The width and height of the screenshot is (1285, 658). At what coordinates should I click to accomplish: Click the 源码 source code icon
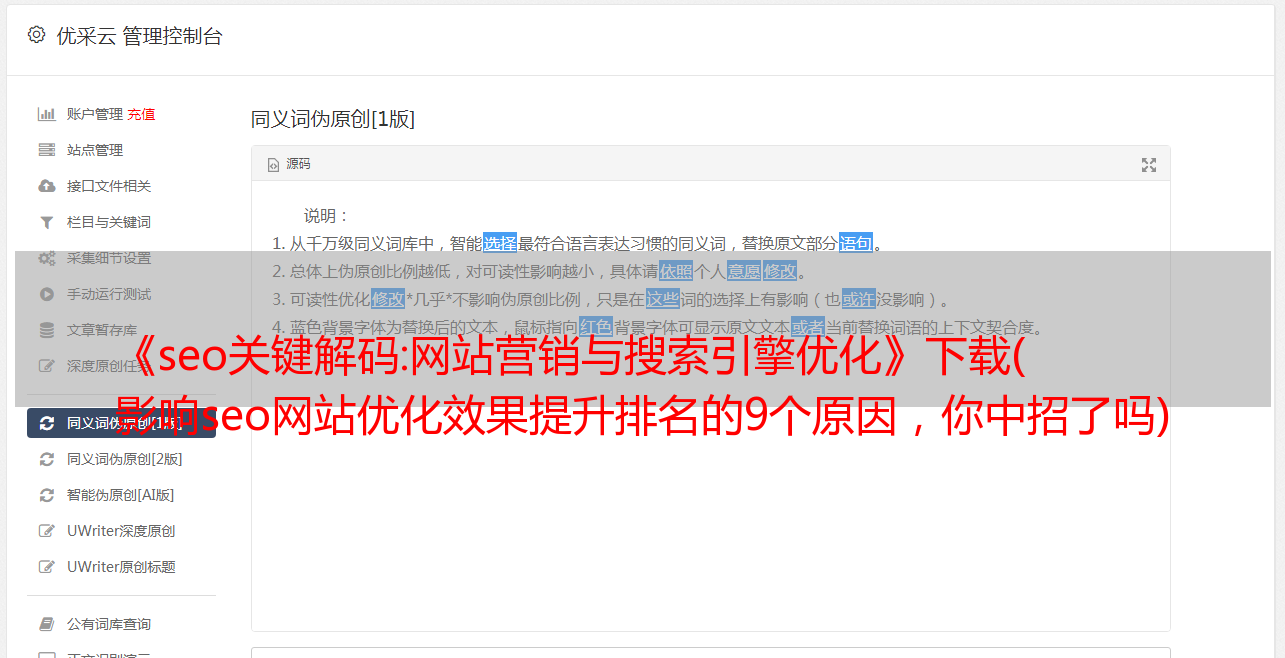pos(273,165)
